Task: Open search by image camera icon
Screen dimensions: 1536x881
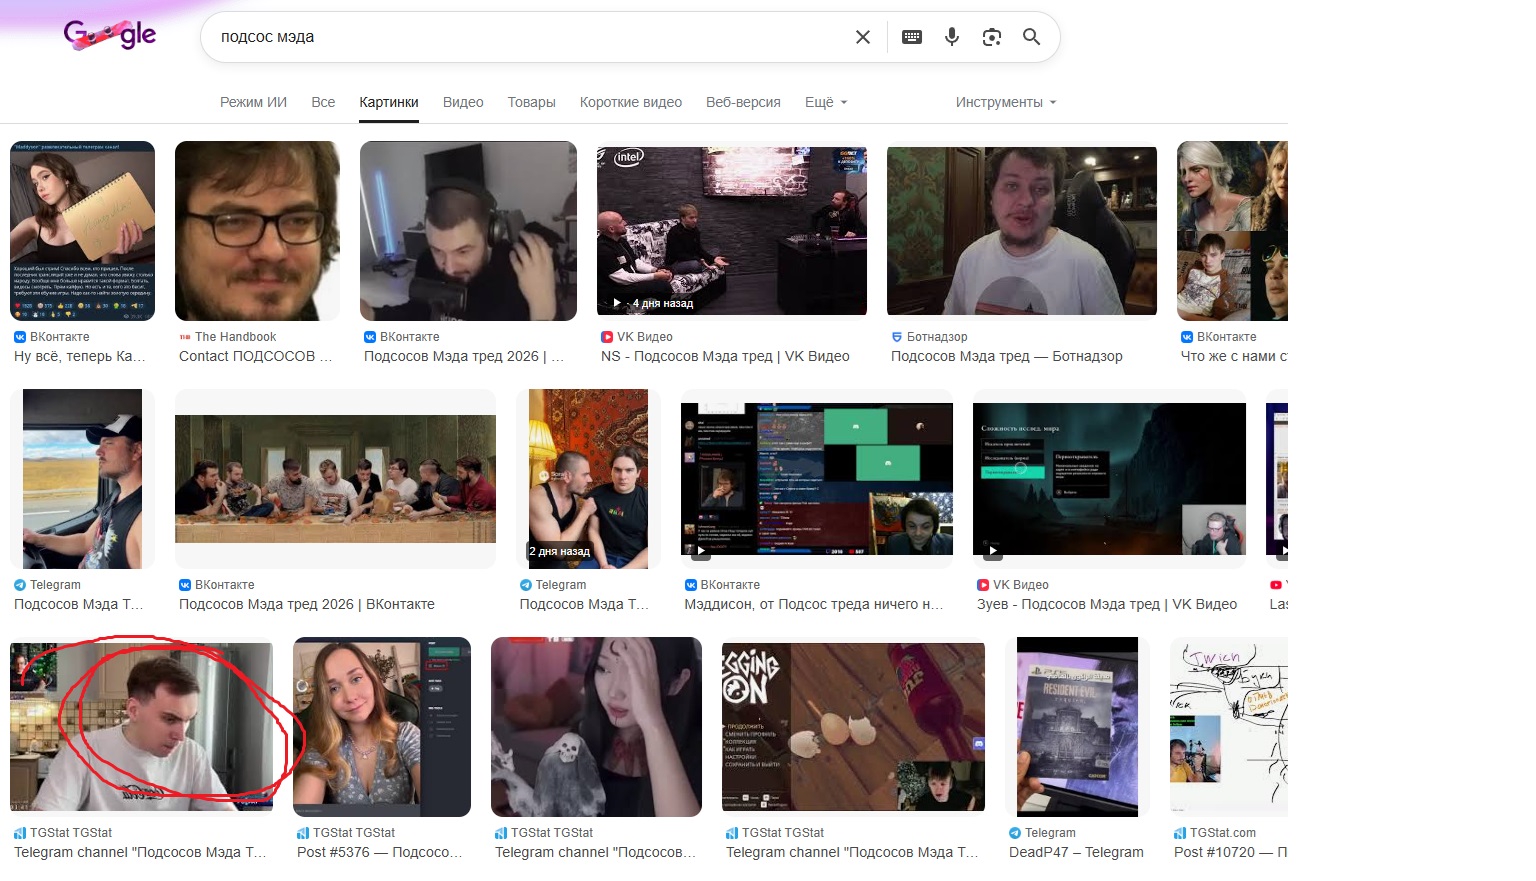Action: (x=992, y=37)
